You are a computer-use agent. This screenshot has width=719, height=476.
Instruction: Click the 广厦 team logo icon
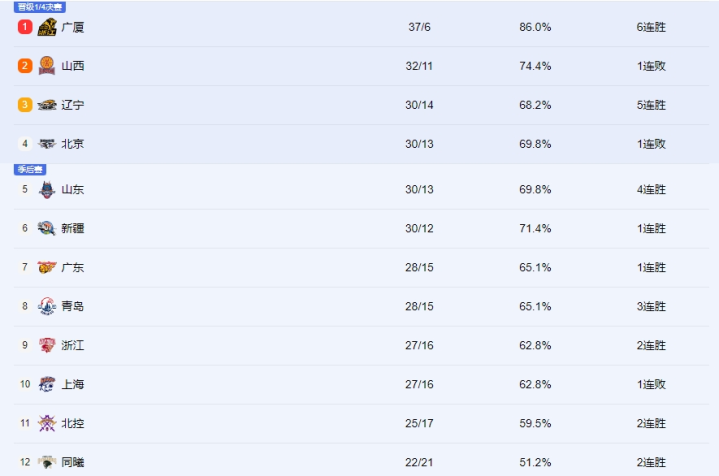47,27
